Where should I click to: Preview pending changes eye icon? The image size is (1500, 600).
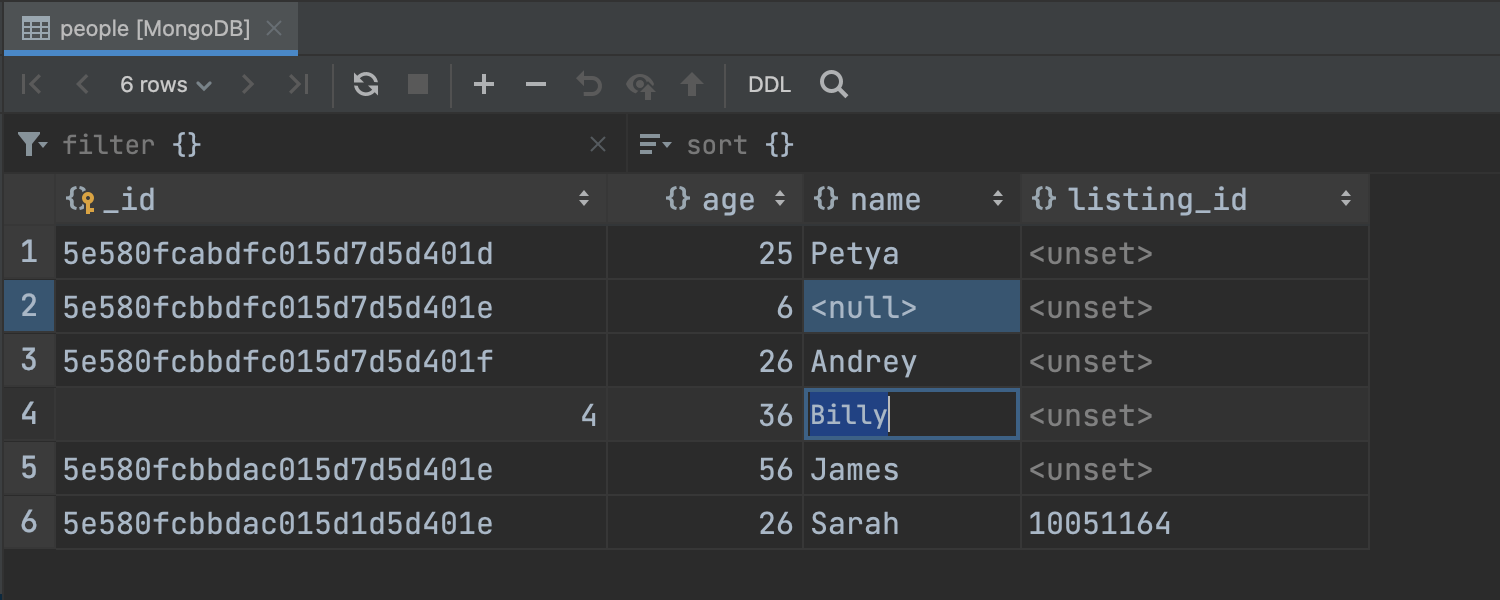point(640,85)
